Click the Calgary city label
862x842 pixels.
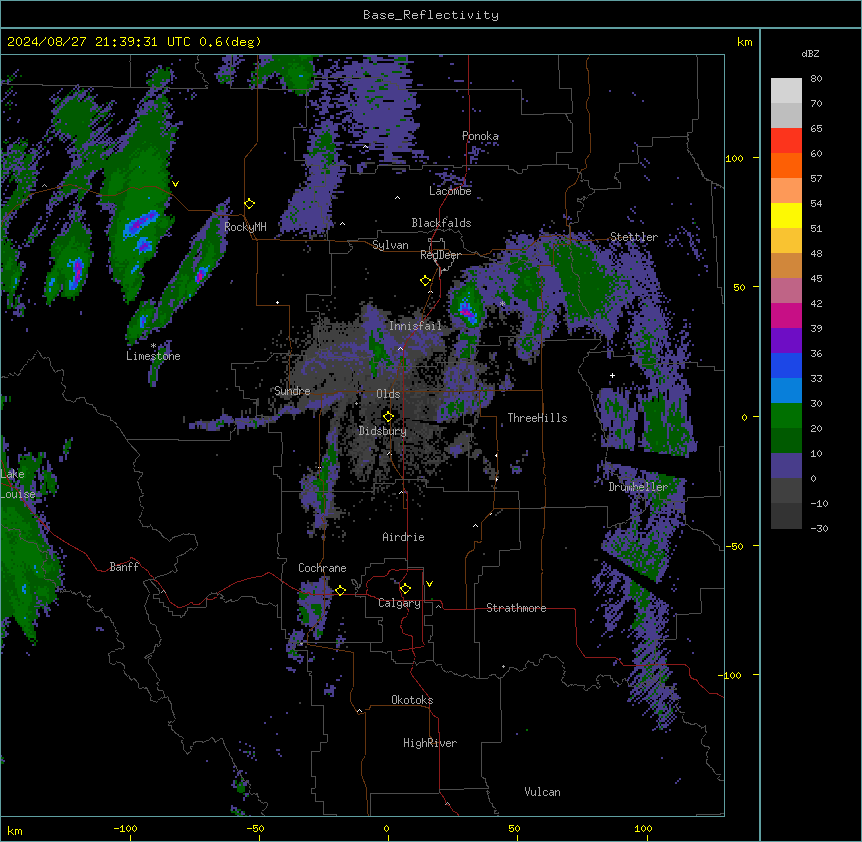(399, 603)
